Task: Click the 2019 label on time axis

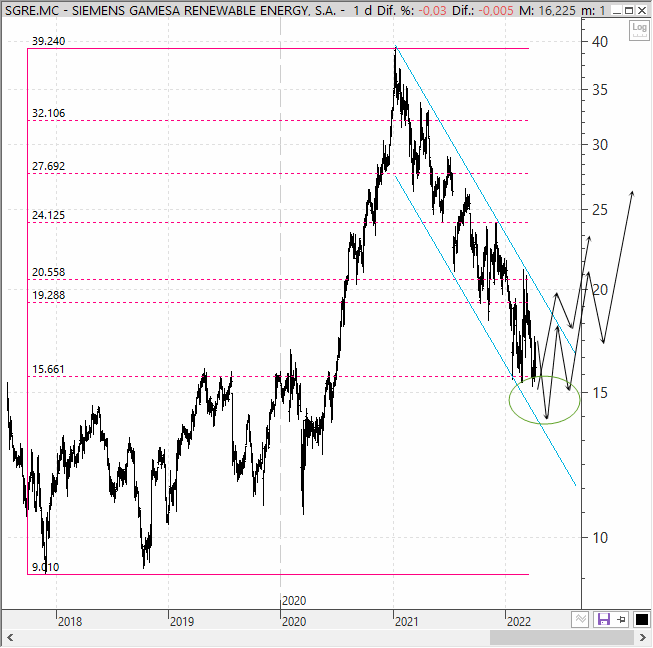Action: click(x=182, y=621)
